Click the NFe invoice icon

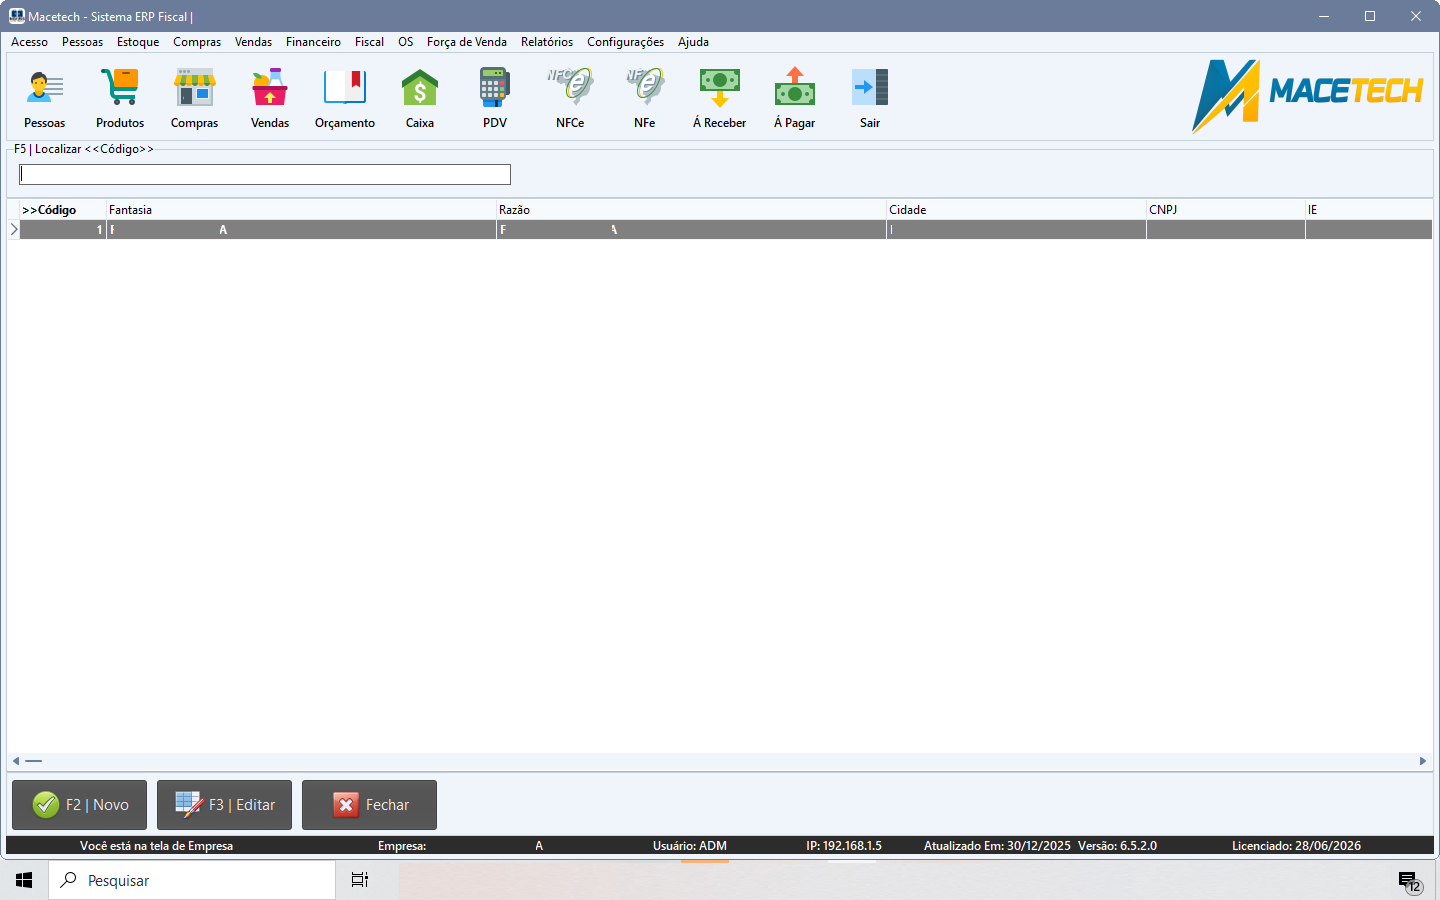(645, 89)
